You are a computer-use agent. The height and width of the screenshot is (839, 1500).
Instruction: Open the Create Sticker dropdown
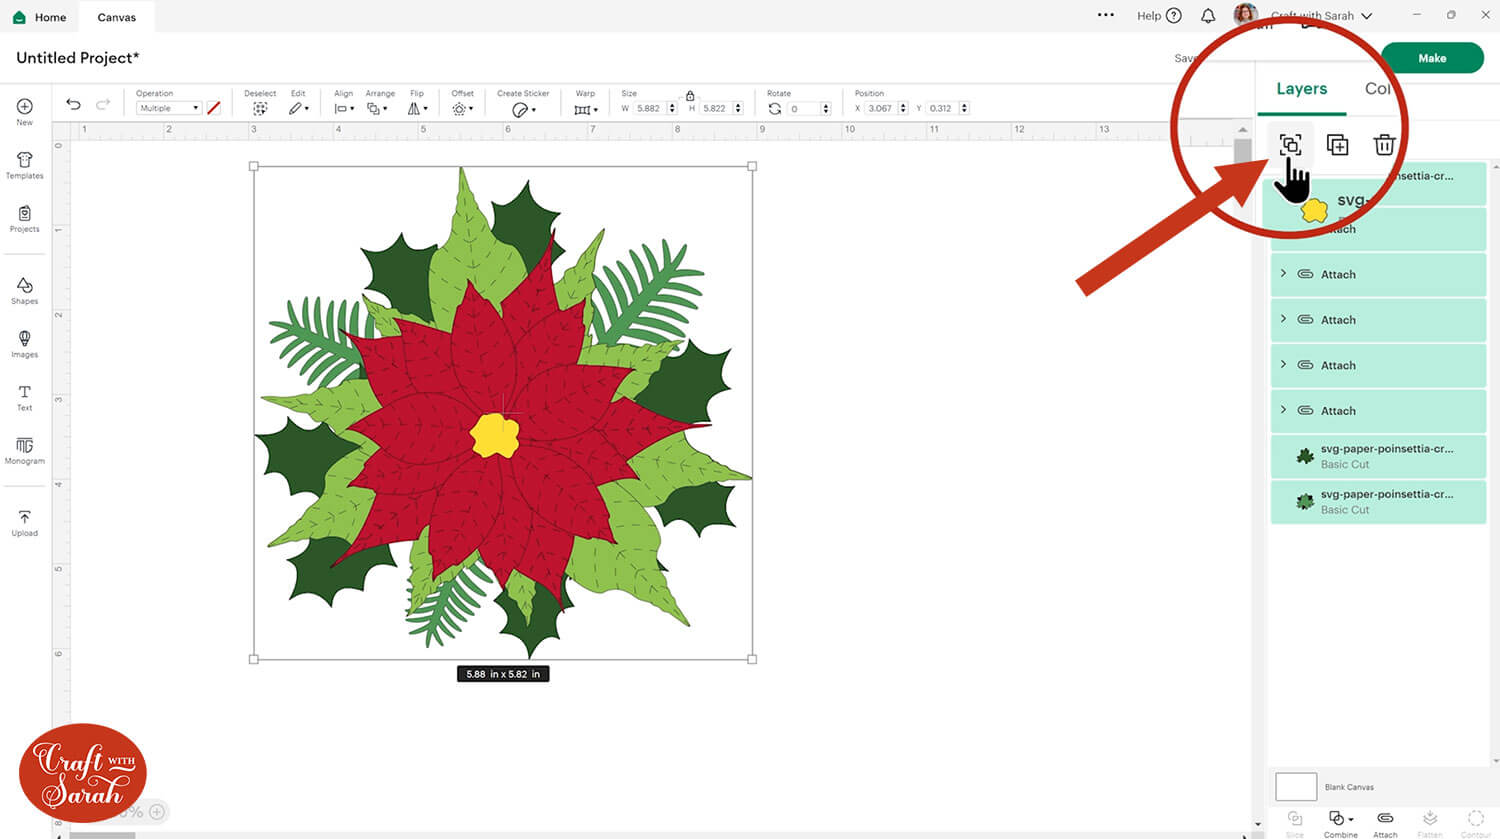(523, 109)
